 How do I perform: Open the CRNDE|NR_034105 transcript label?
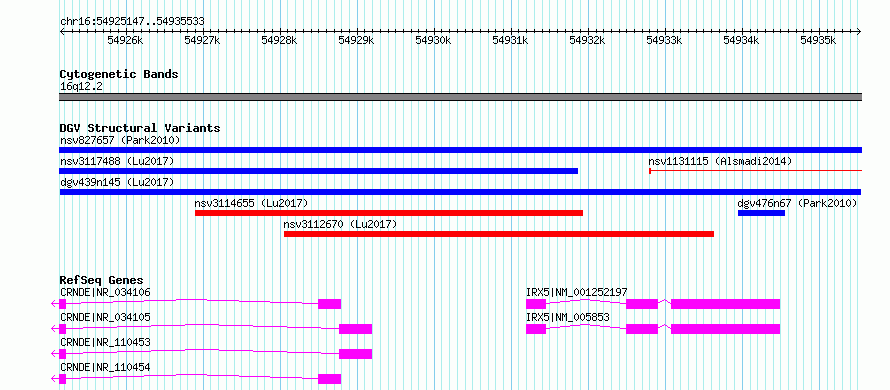pyautogui.click(x=106, y=317)
